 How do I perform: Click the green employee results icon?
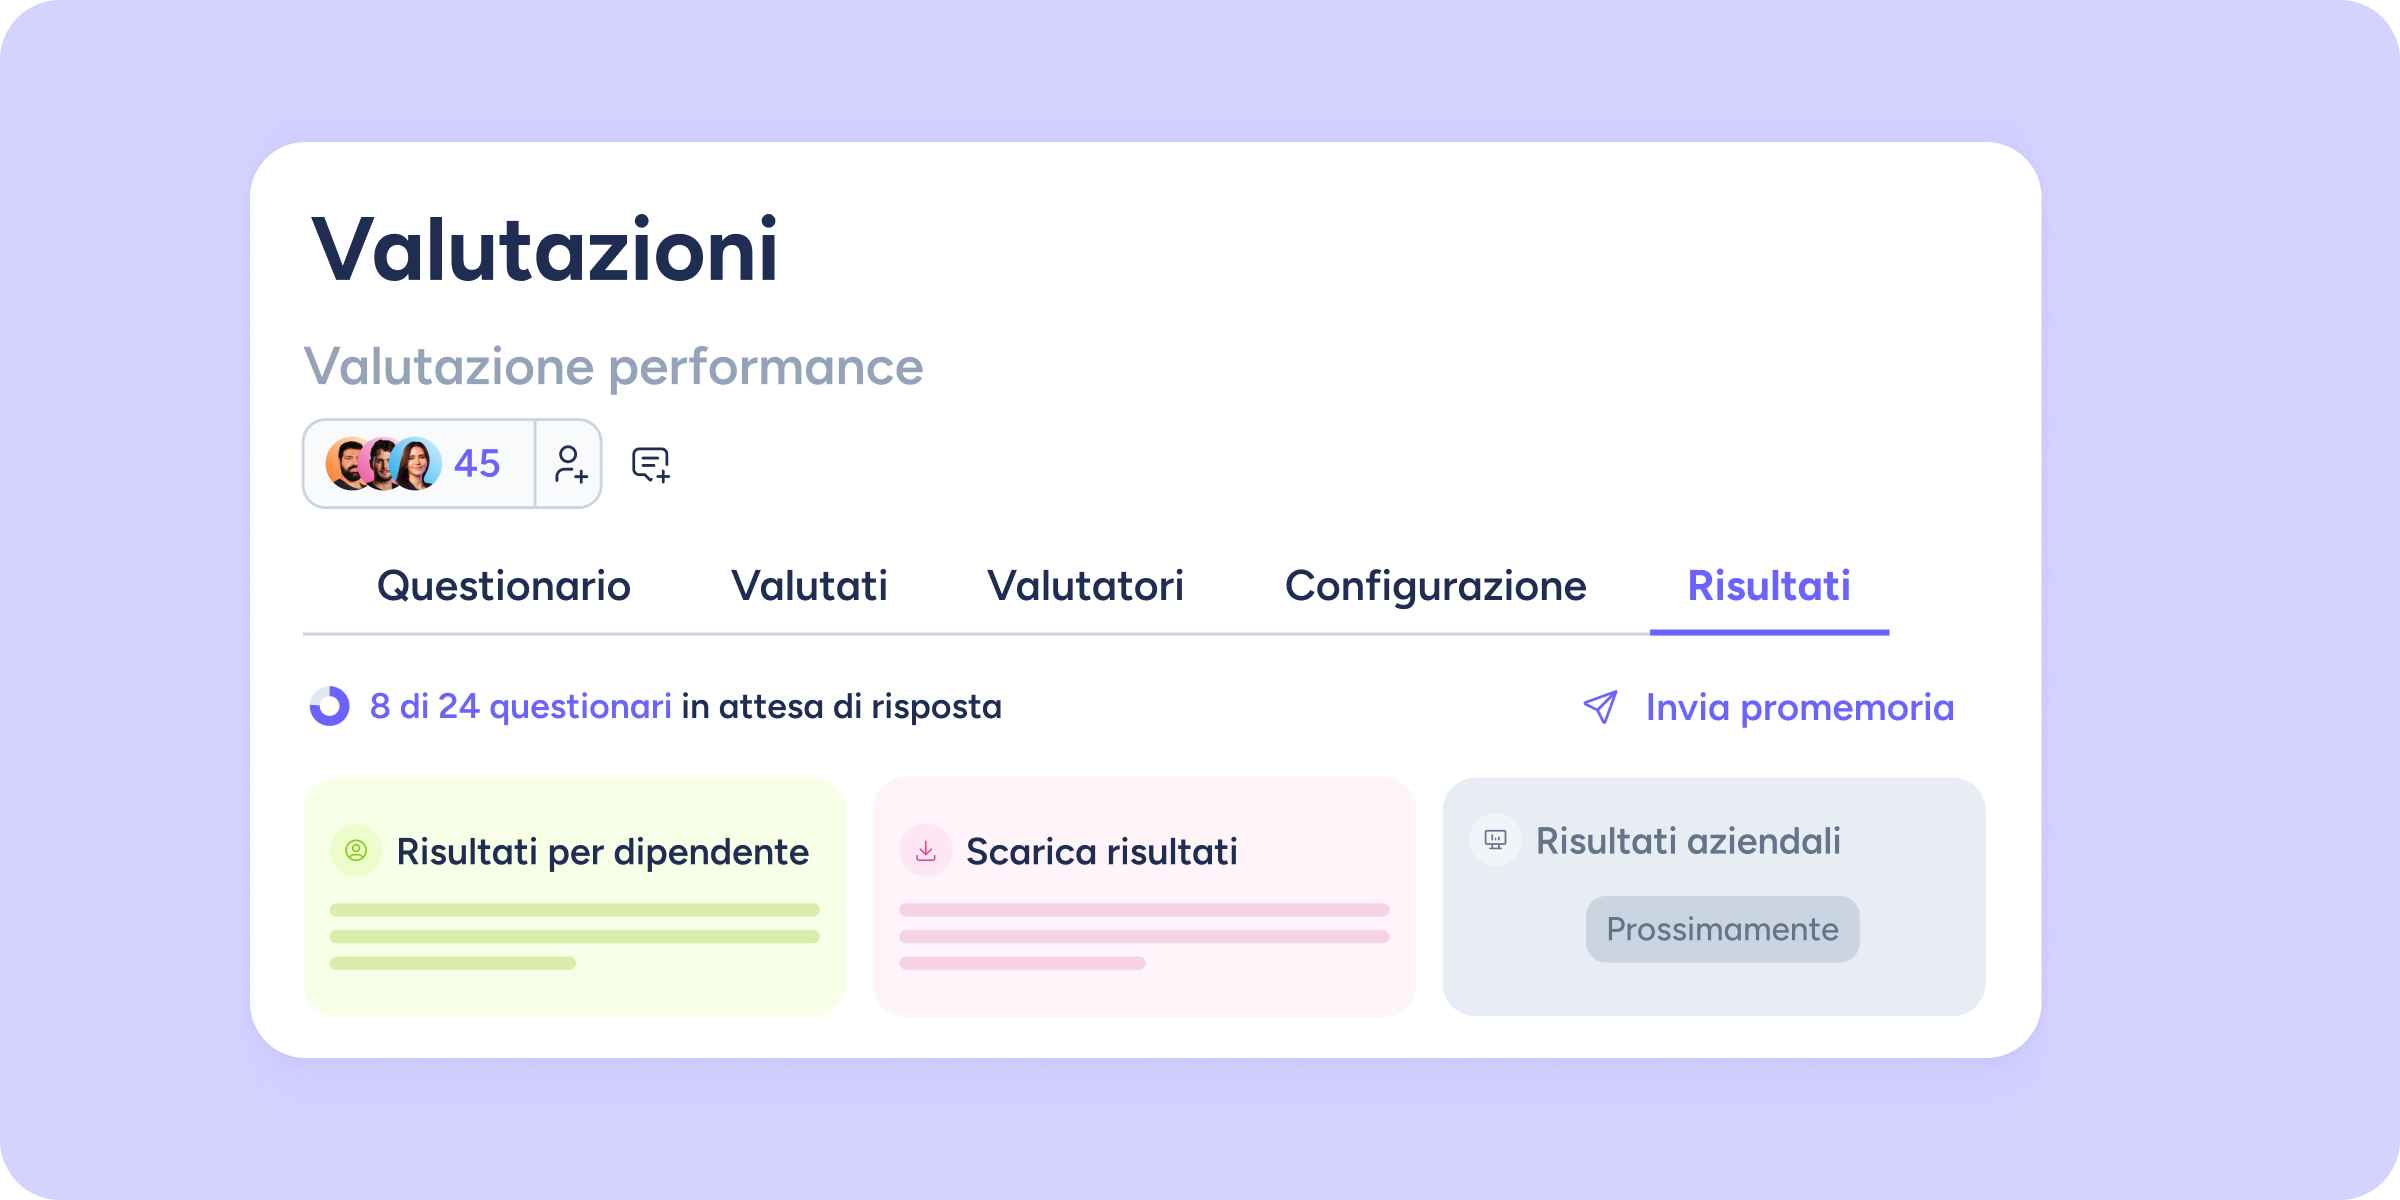(x=356, y=851)
